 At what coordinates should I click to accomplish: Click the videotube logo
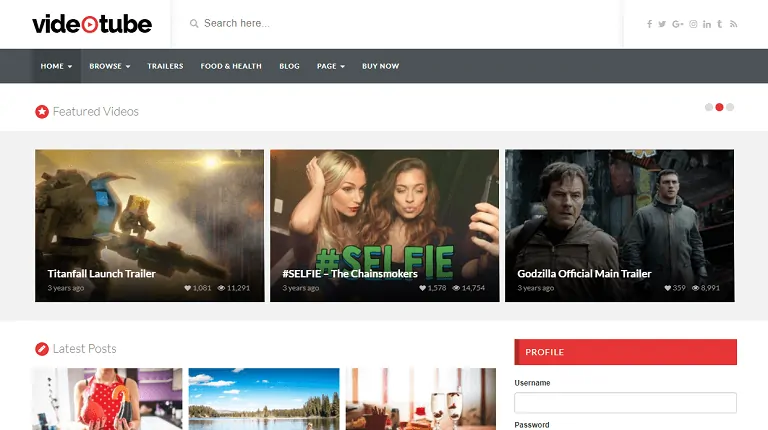pyautogui.click(x=92, y=24)
